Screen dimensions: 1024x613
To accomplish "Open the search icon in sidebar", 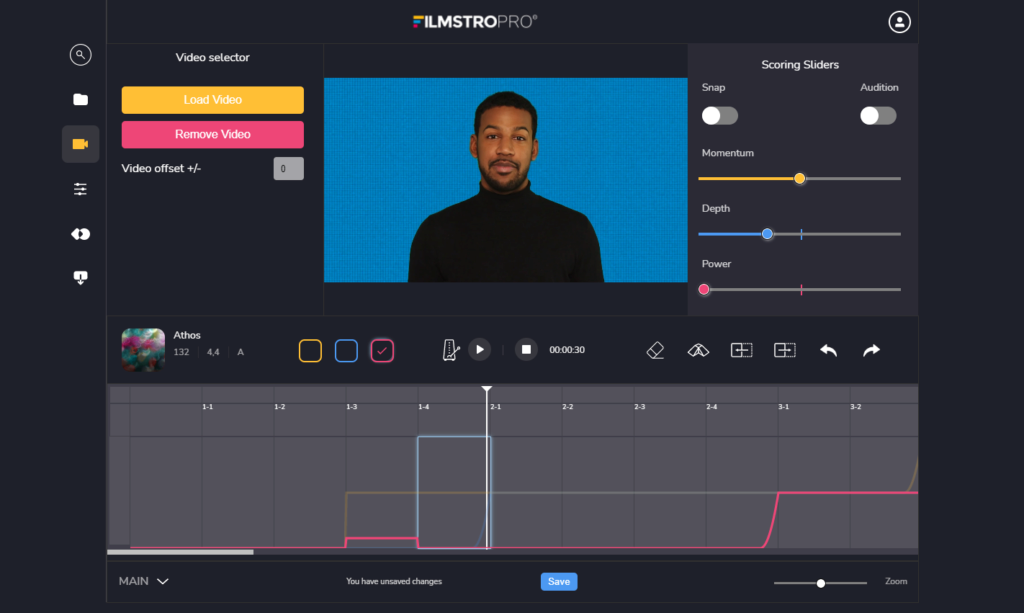I will pos(80,55).
